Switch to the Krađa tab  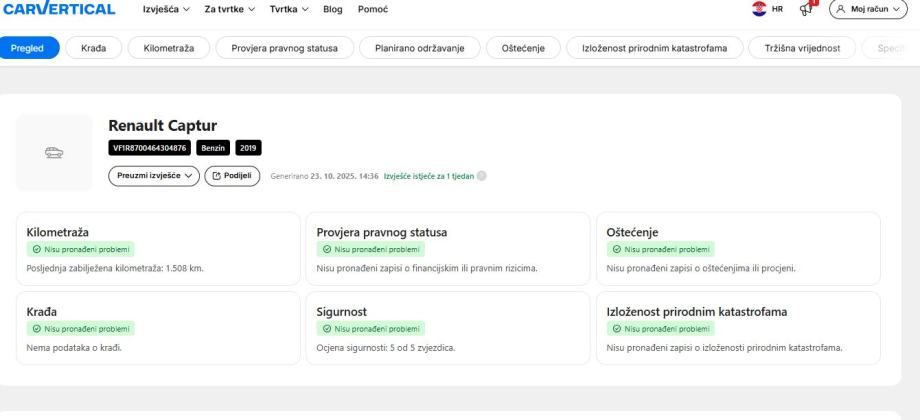(x=93, y=48)
